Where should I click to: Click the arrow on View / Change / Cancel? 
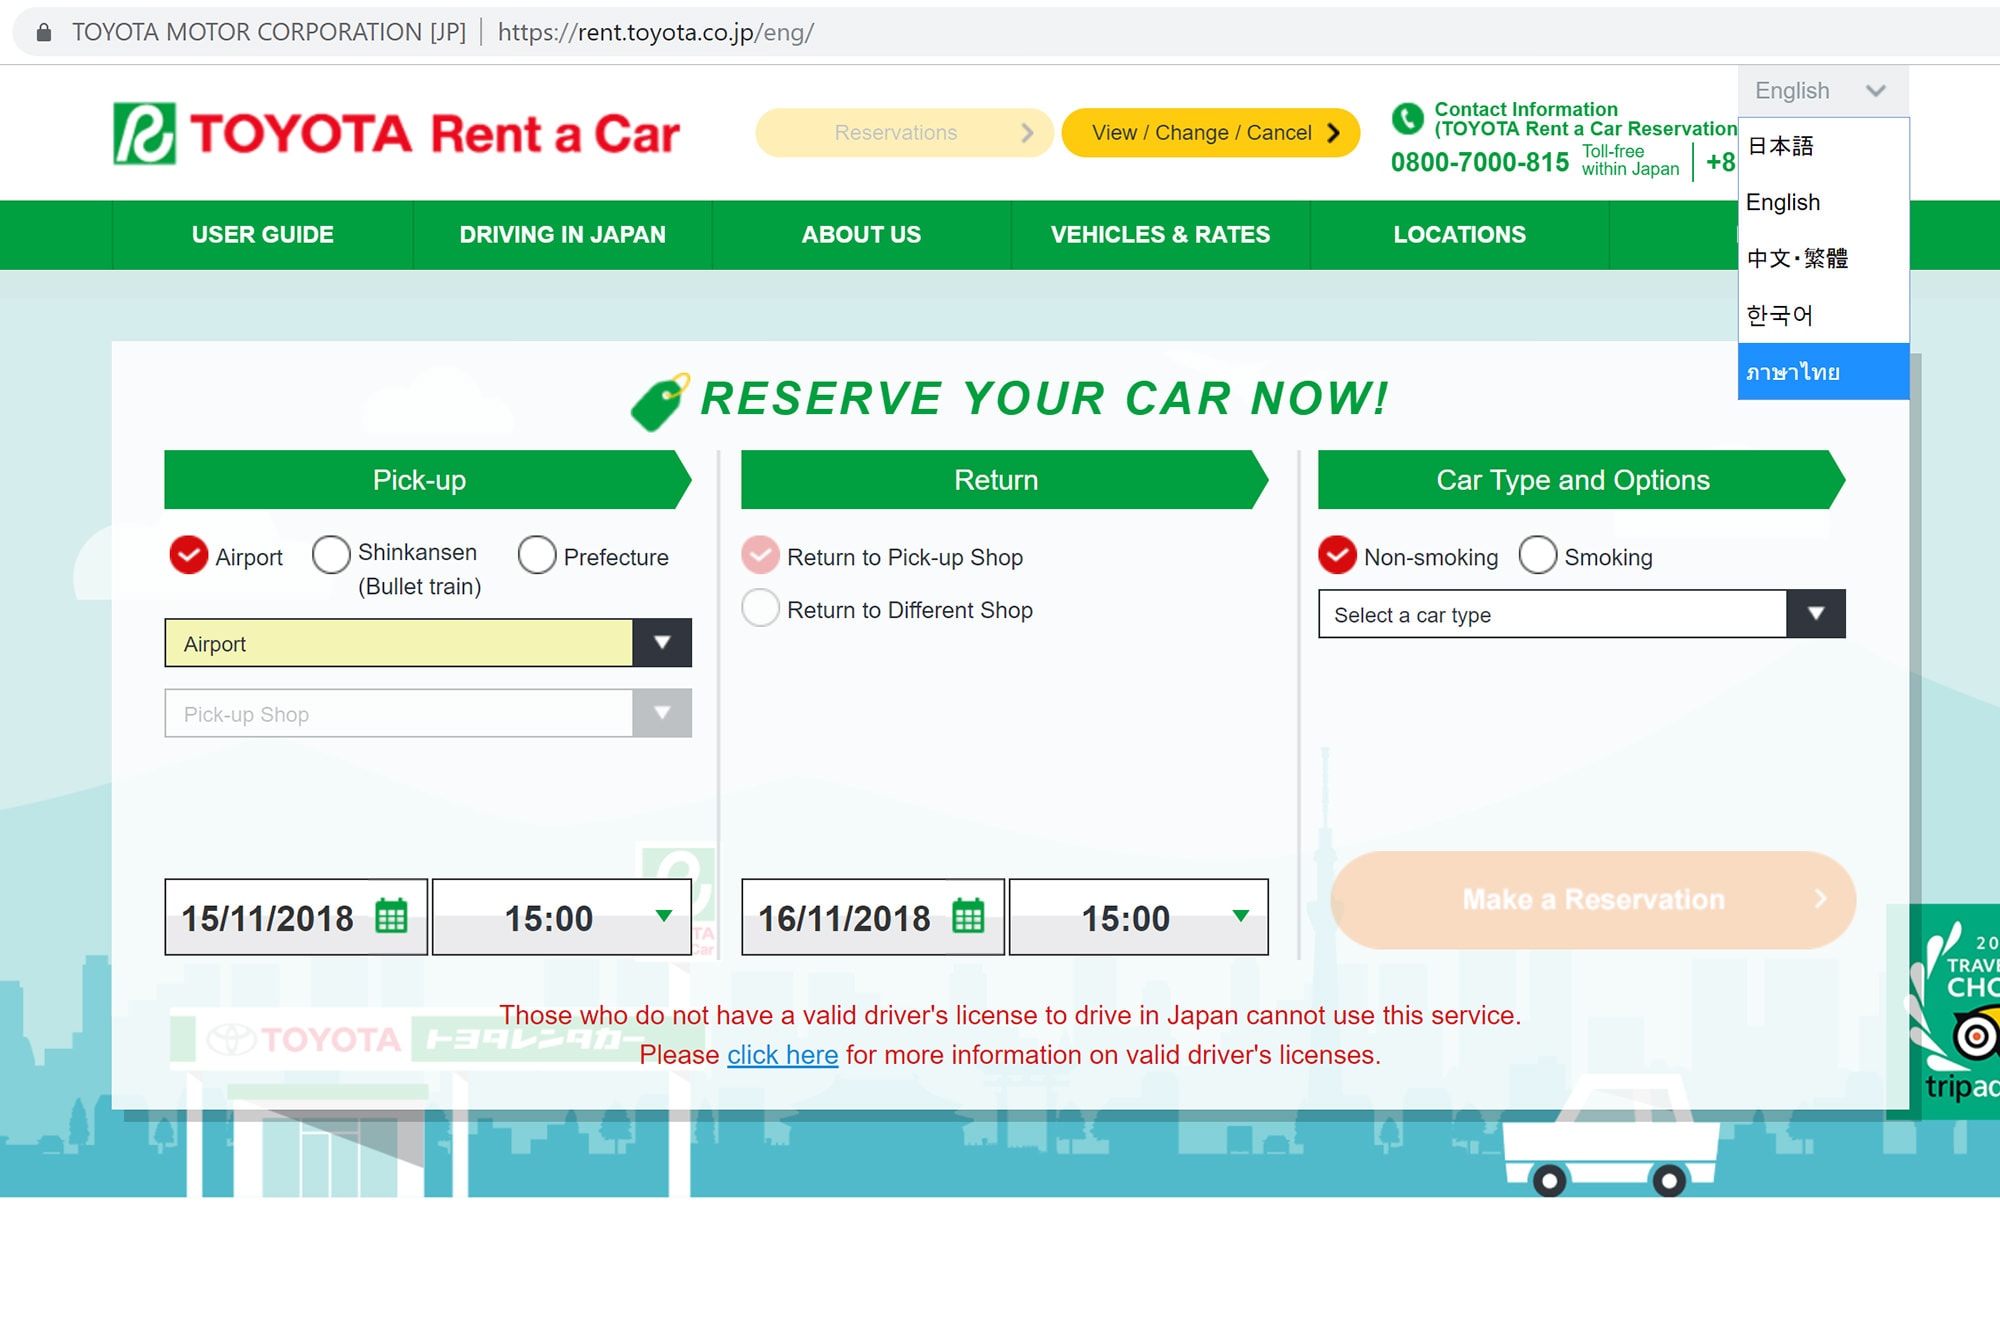[1333, 133]
